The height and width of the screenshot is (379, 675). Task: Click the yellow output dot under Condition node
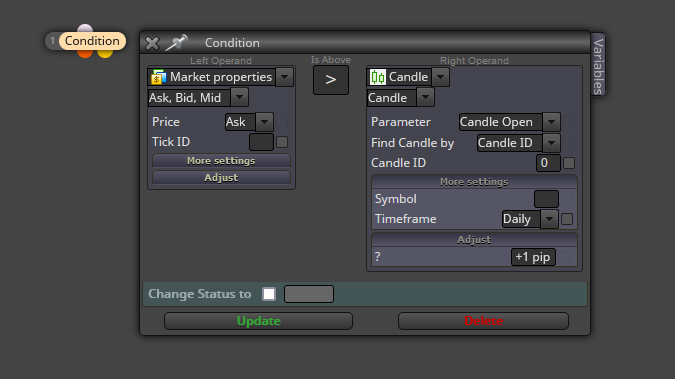pyautogui.click(x=105, y=53)
